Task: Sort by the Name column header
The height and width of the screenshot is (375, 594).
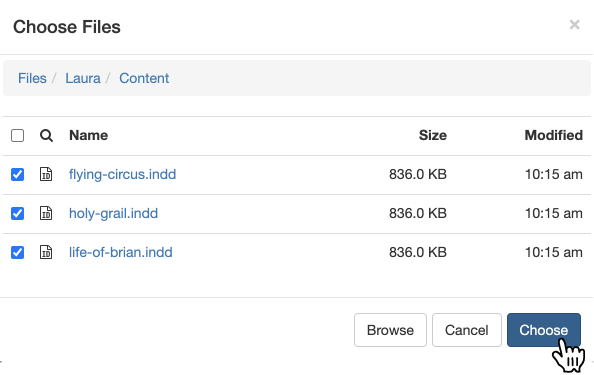Action: tap(89, 135)
